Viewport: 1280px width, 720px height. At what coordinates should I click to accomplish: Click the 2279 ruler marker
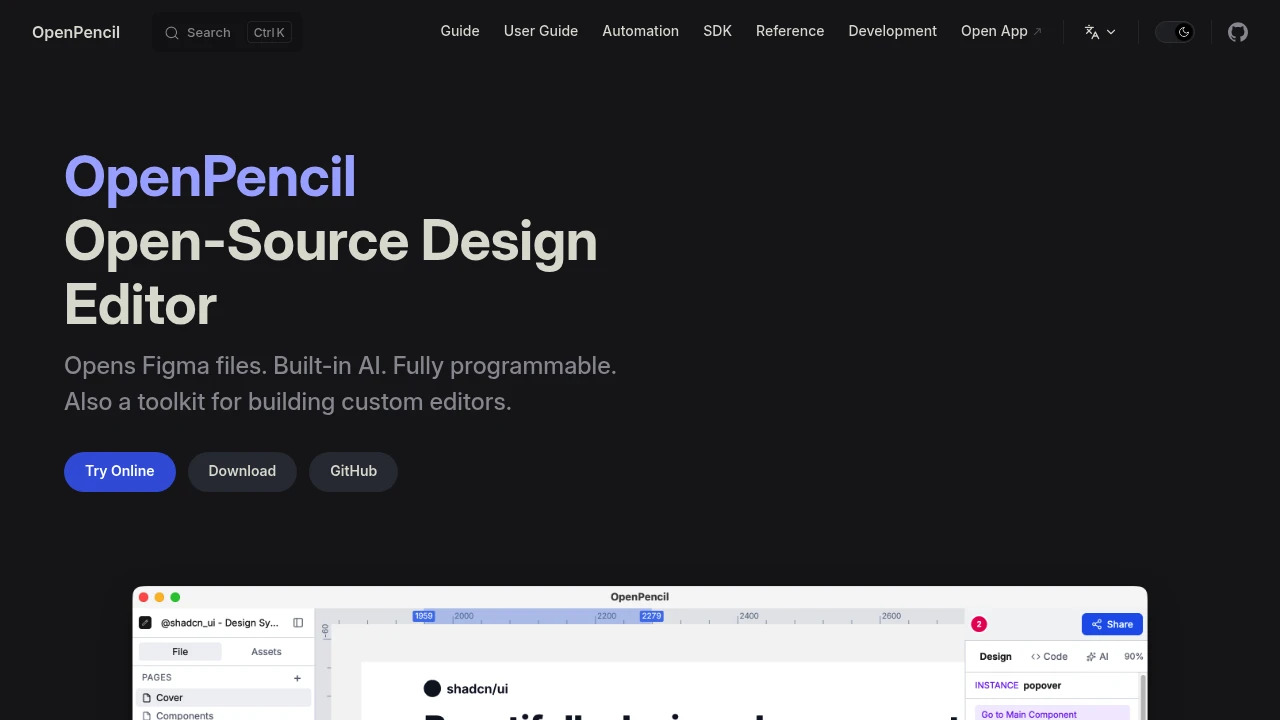651,616
